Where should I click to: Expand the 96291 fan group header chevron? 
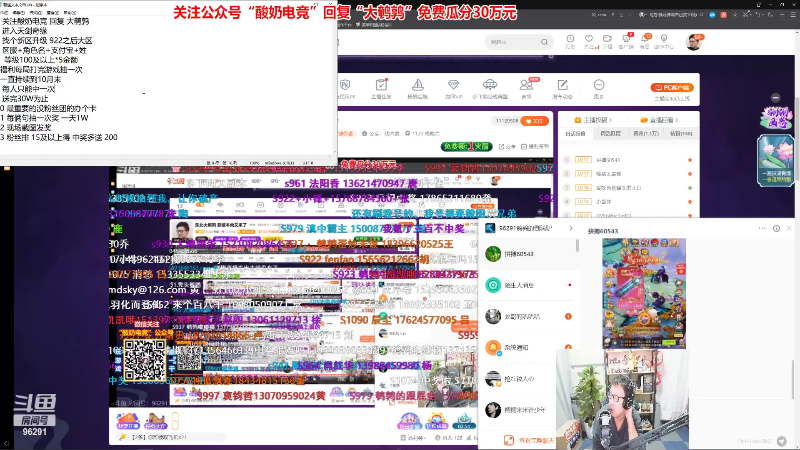pyautogui.click(x=571, y=228)
